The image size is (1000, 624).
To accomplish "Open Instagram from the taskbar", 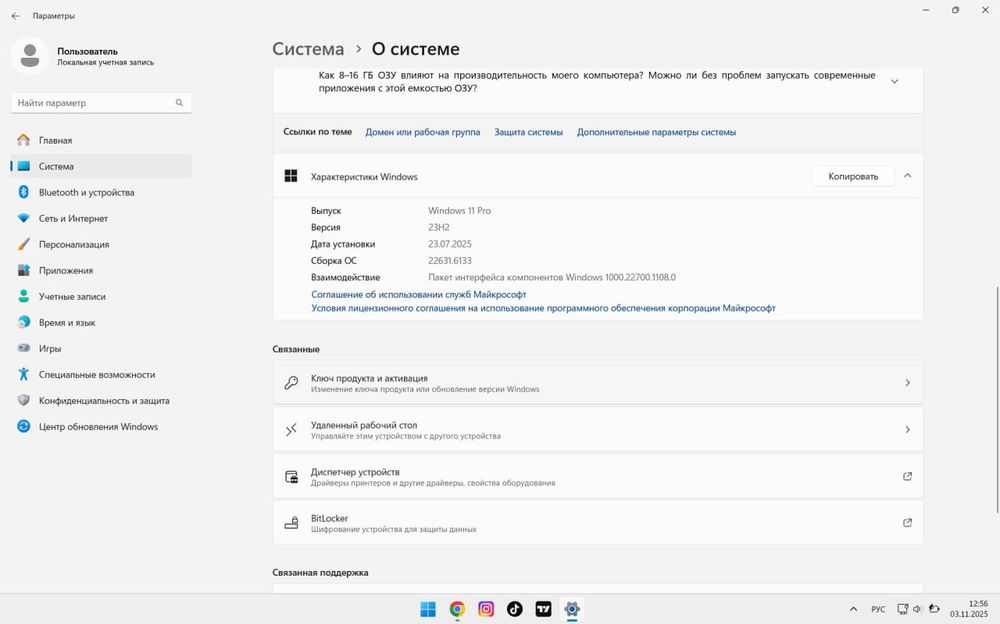I will [x=486, y=609].
